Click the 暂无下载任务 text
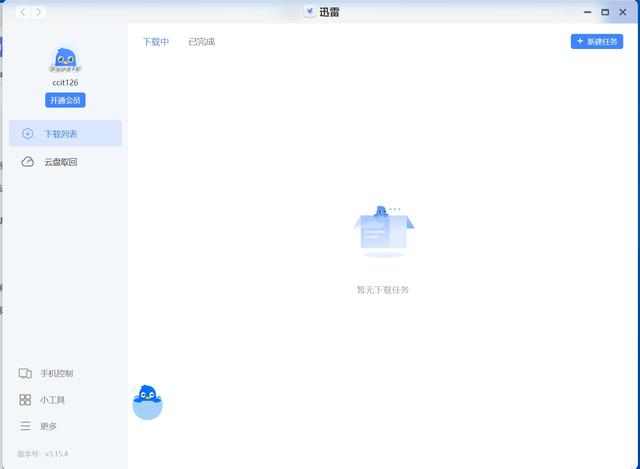This screenshot has height=469, width=640. pos(382,290)
